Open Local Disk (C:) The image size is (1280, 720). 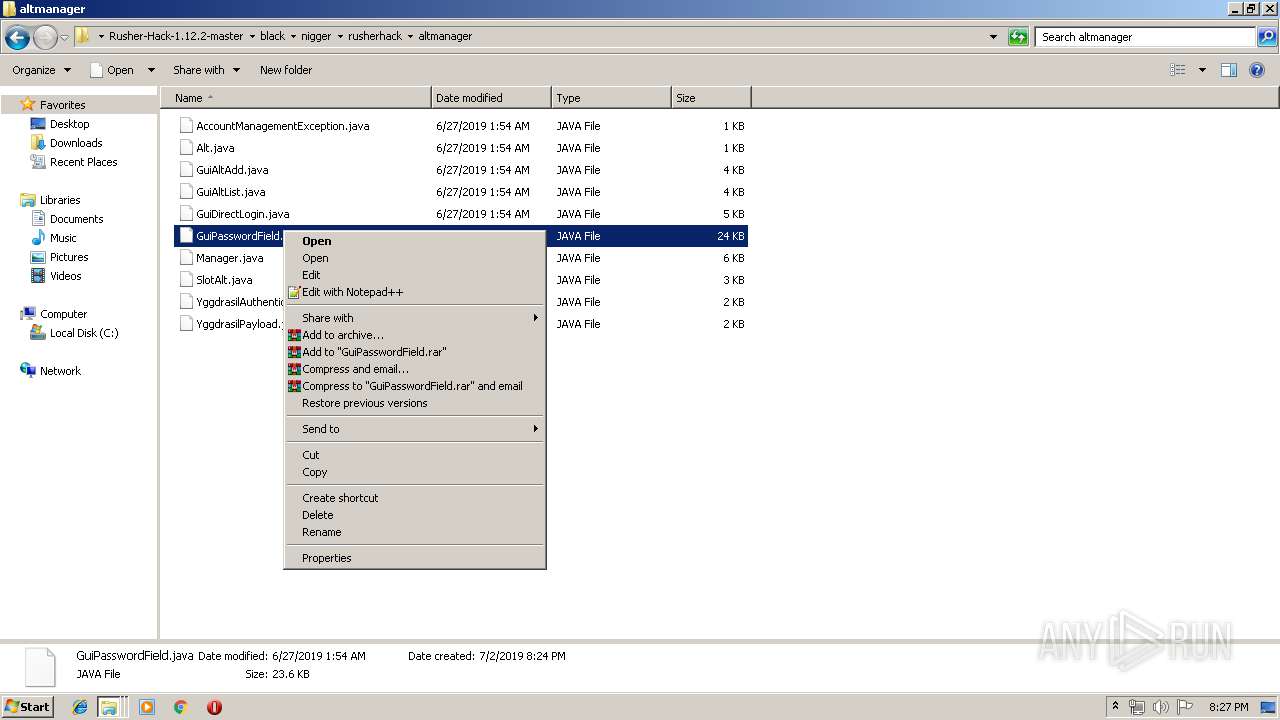(84, 333)
